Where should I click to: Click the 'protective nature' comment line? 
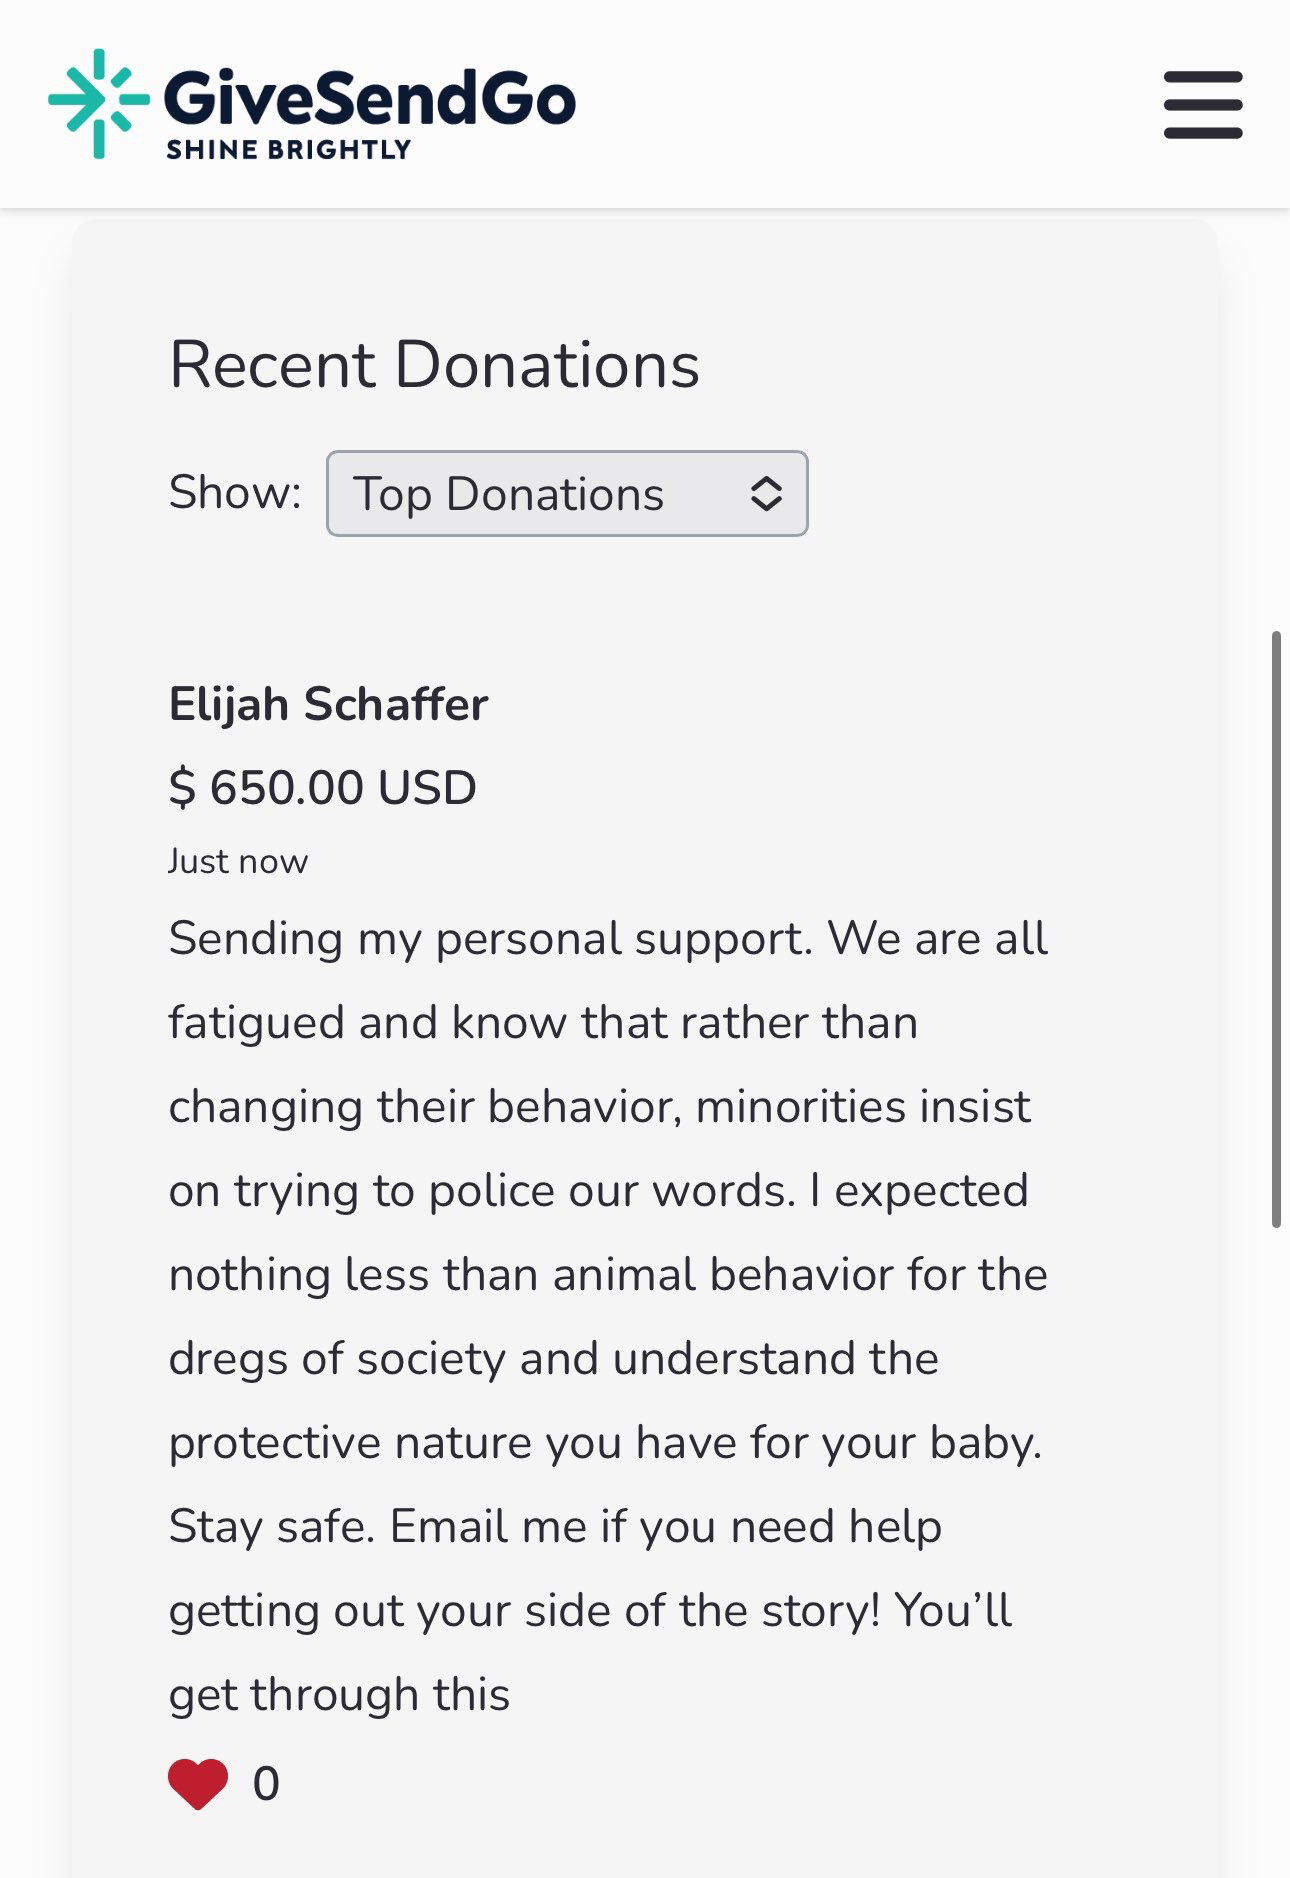pos(605,1442)
